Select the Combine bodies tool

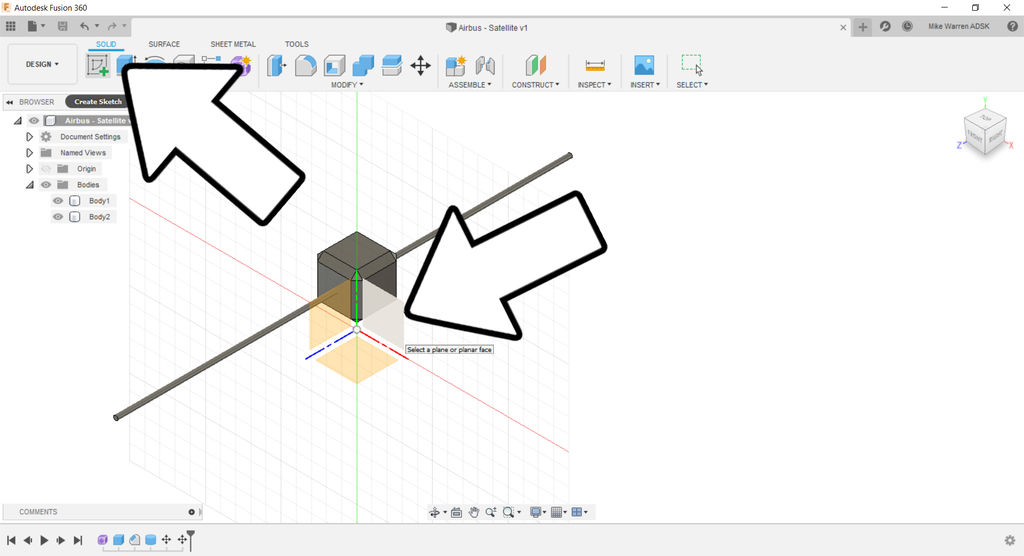click(x=363, y=65)
